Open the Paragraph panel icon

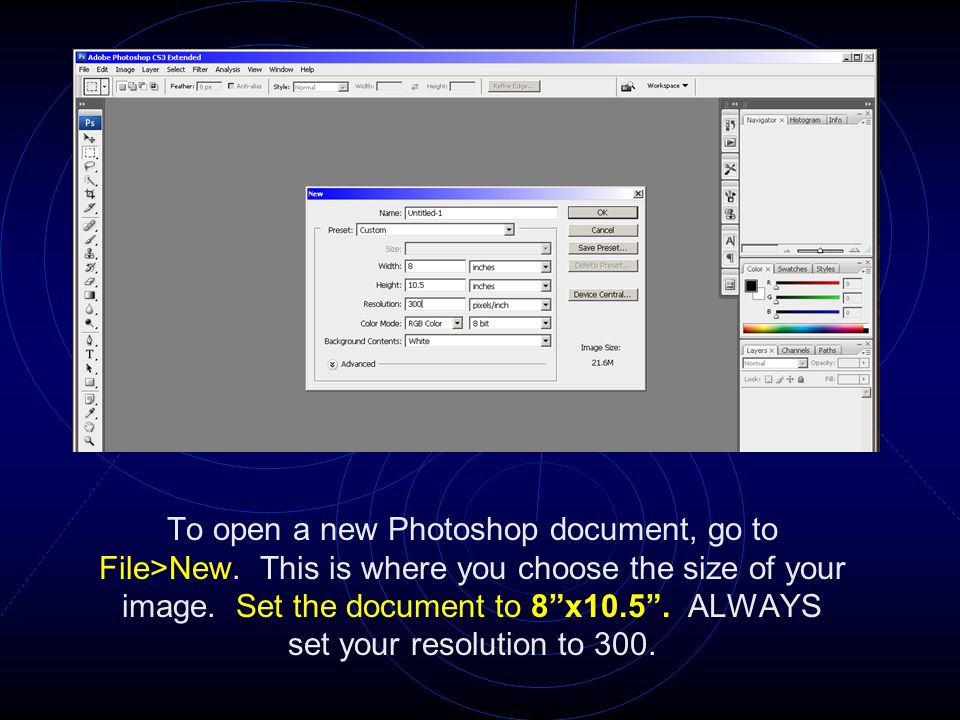click(730, 258)
